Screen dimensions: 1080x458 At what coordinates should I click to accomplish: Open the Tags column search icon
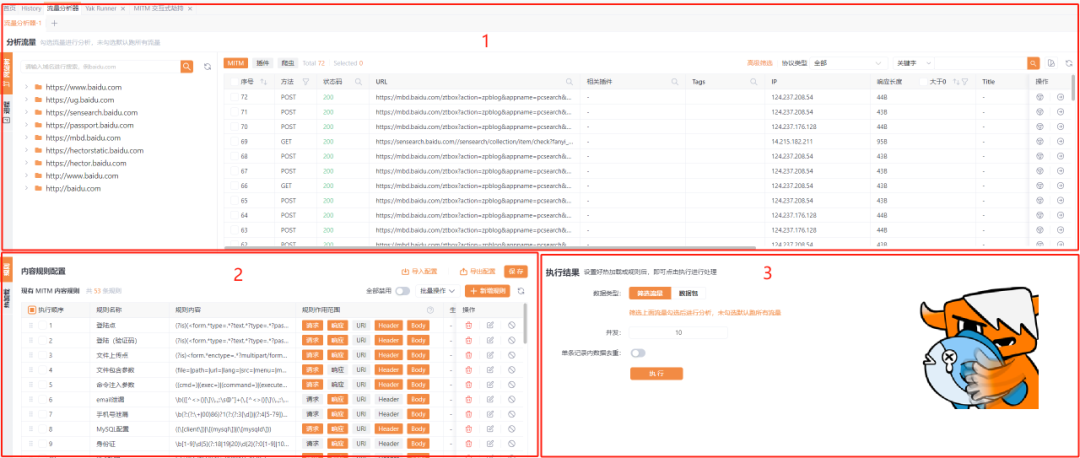[x=756, y=82]
